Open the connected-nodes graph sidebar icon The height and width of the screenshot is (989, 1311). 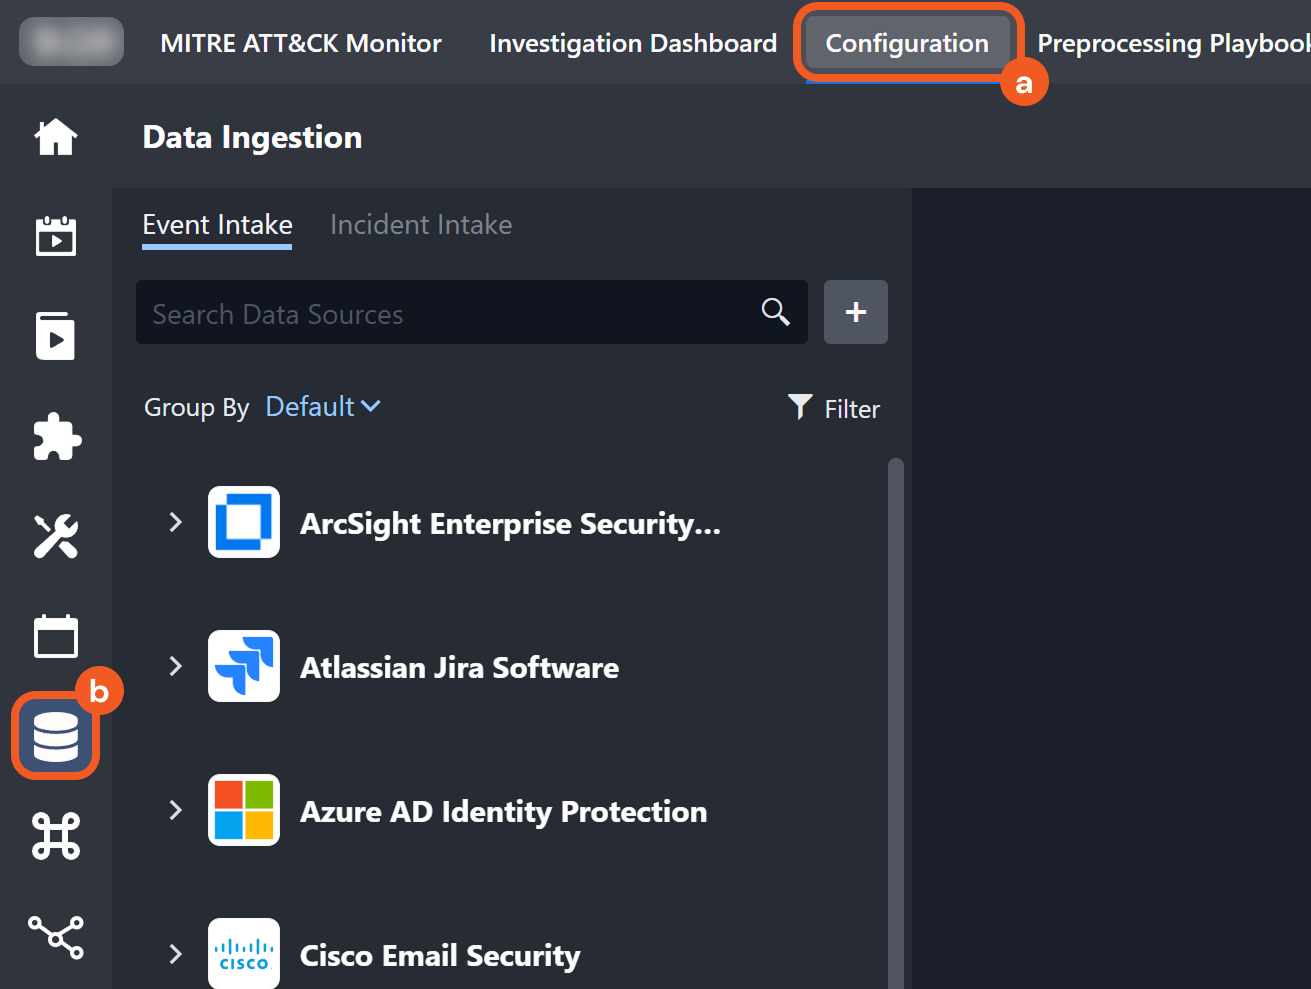coord(56,937)
